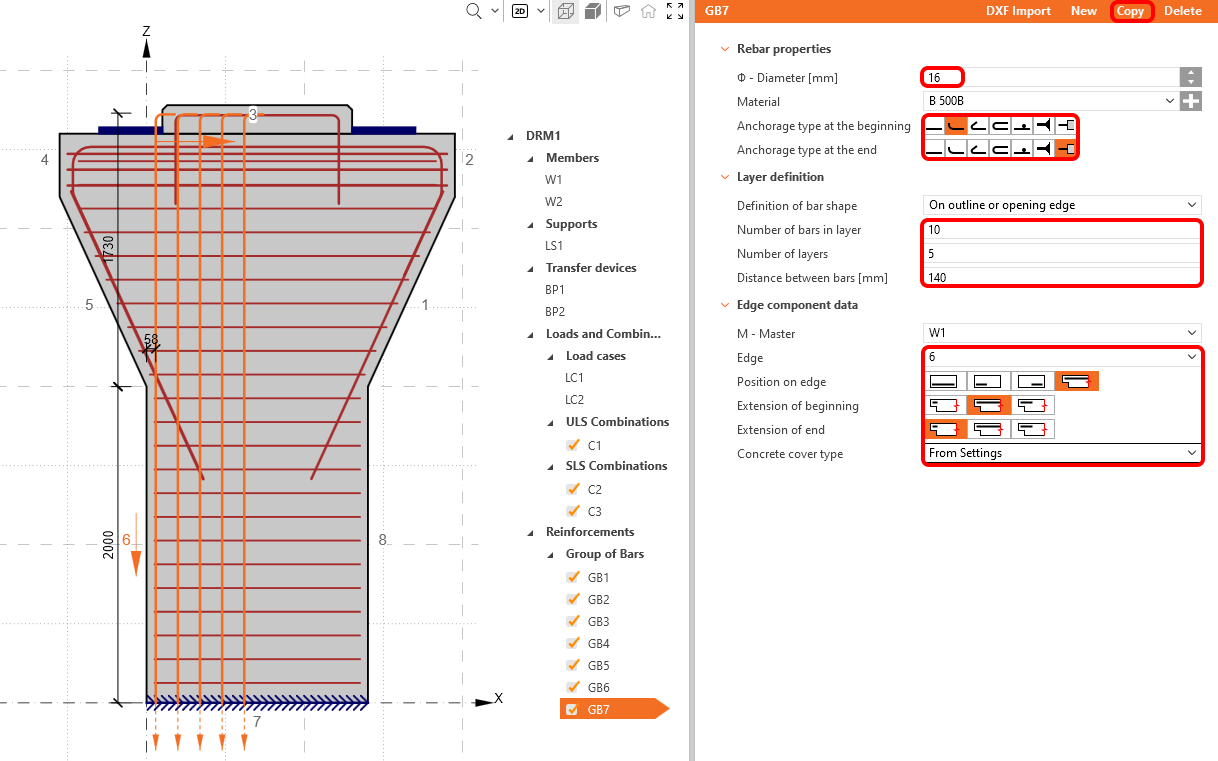Select BP2 under Transfer devices
The height and width of the screenshot is (761, 1218).
point(555,312)
